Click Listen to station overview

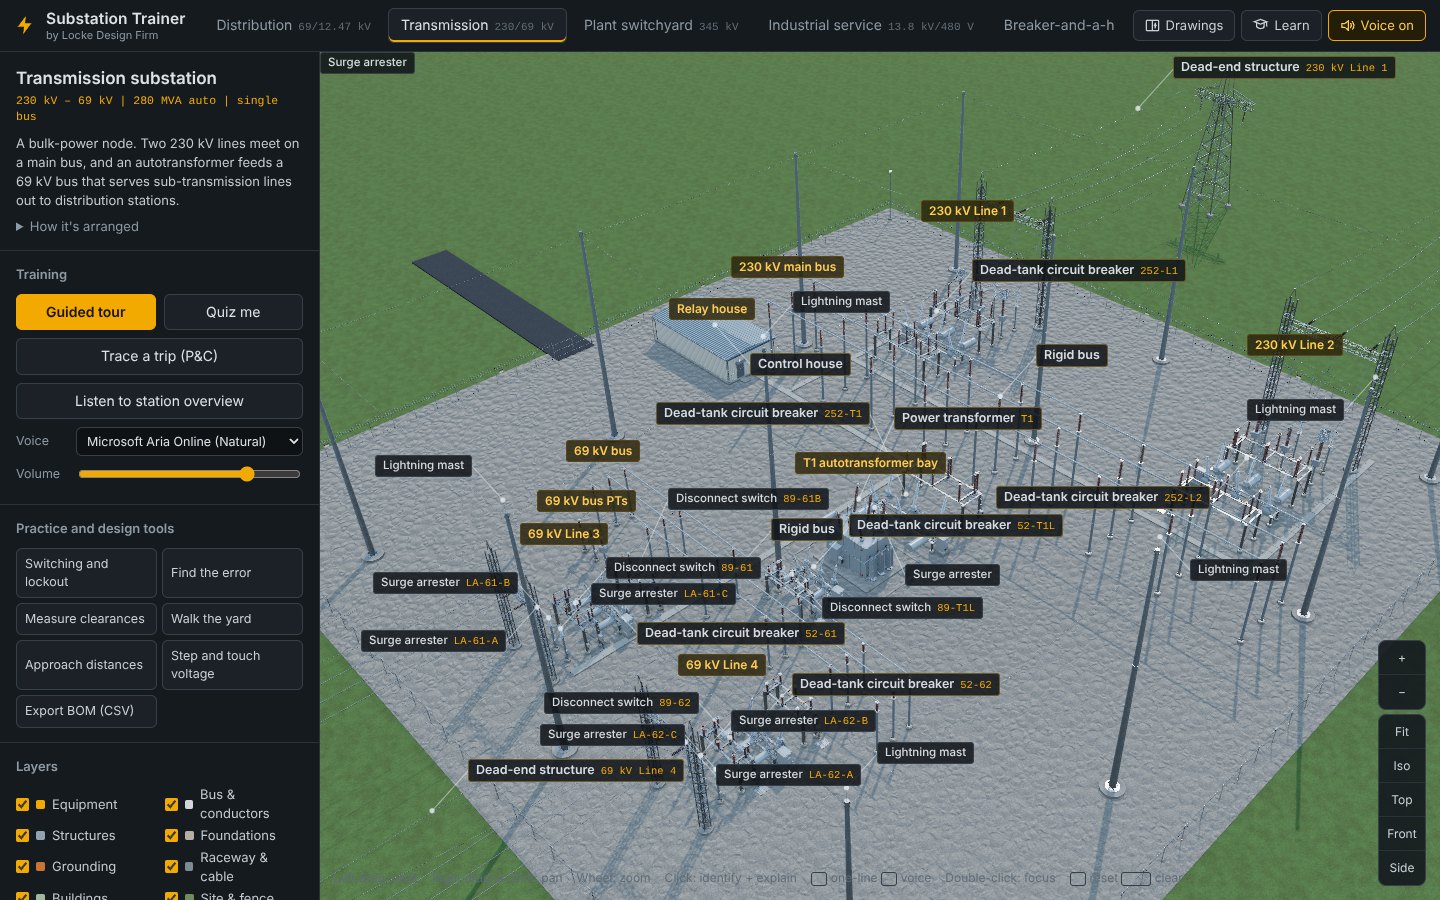pyautogui.click(x=159, y=401)
